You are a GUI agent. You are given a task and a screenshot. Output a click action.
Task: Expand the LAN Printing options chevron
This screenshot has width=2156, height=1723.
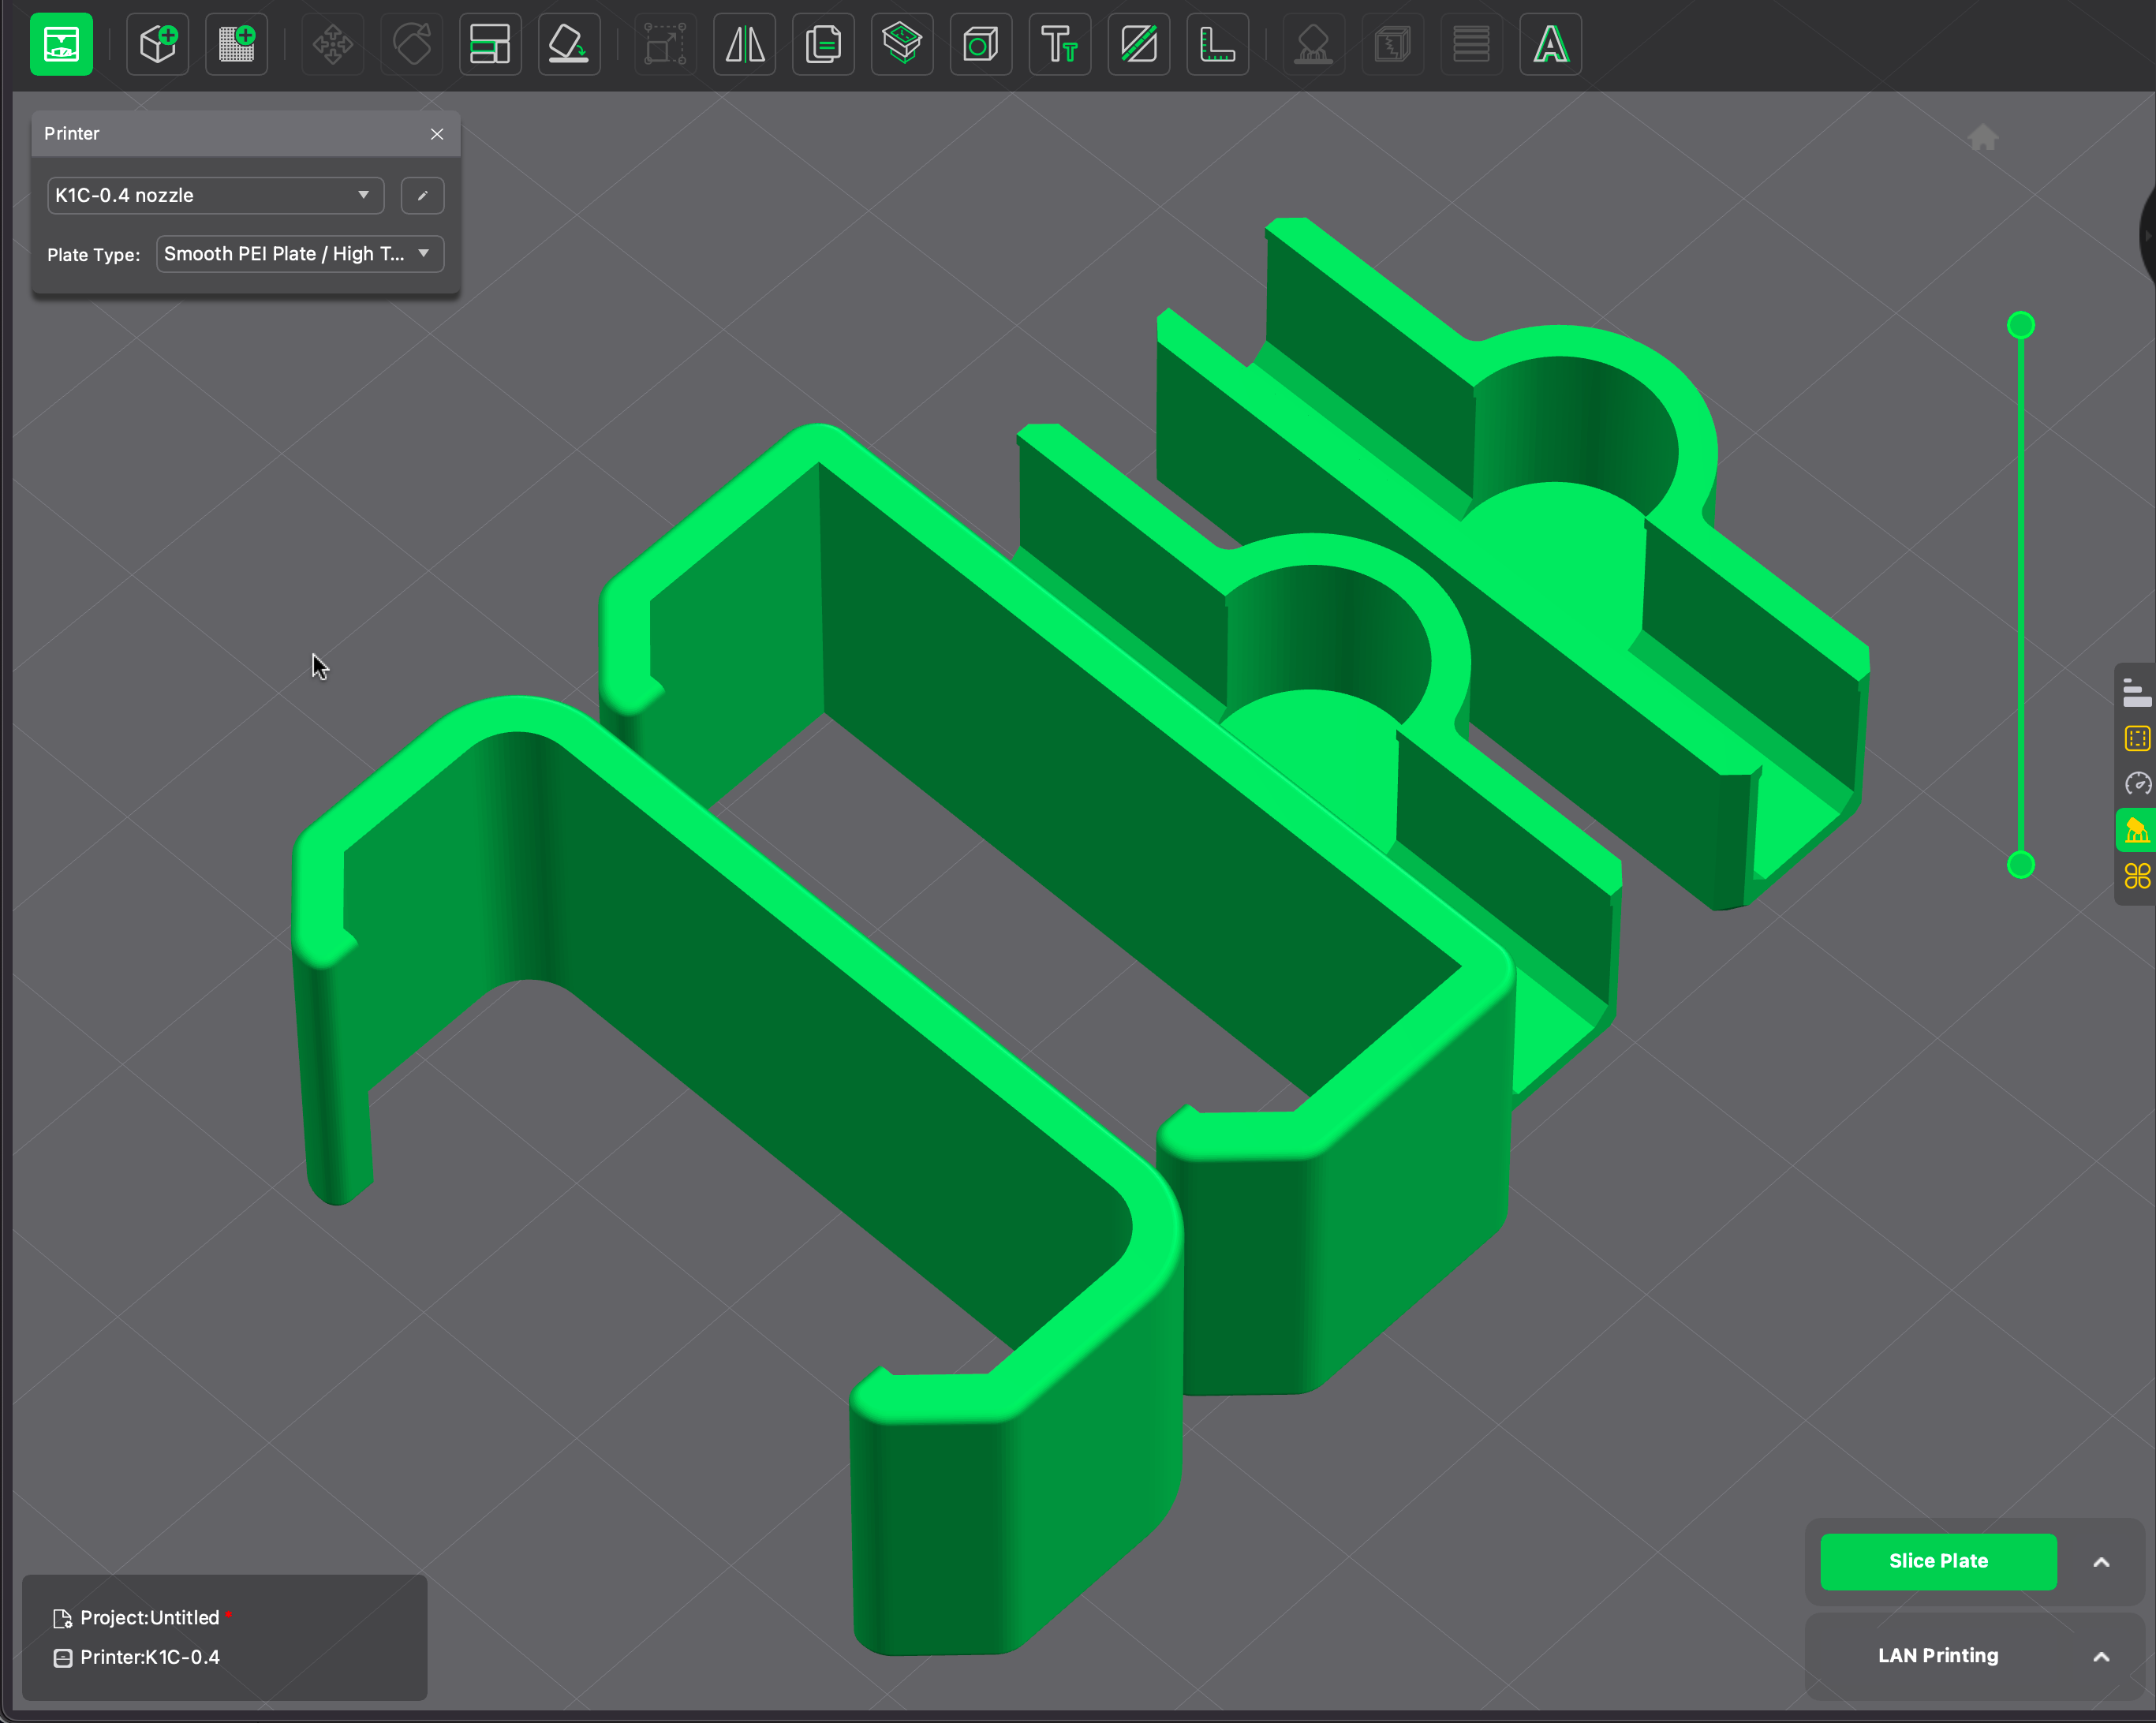tap(2101, 1657)
